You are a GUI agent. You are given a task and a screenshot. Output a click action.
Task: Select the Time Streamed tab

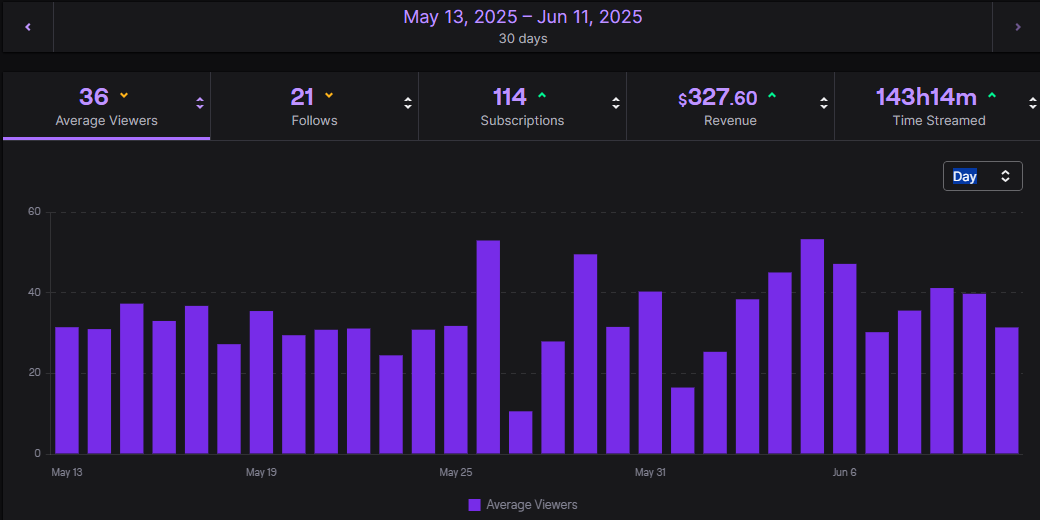937,106
